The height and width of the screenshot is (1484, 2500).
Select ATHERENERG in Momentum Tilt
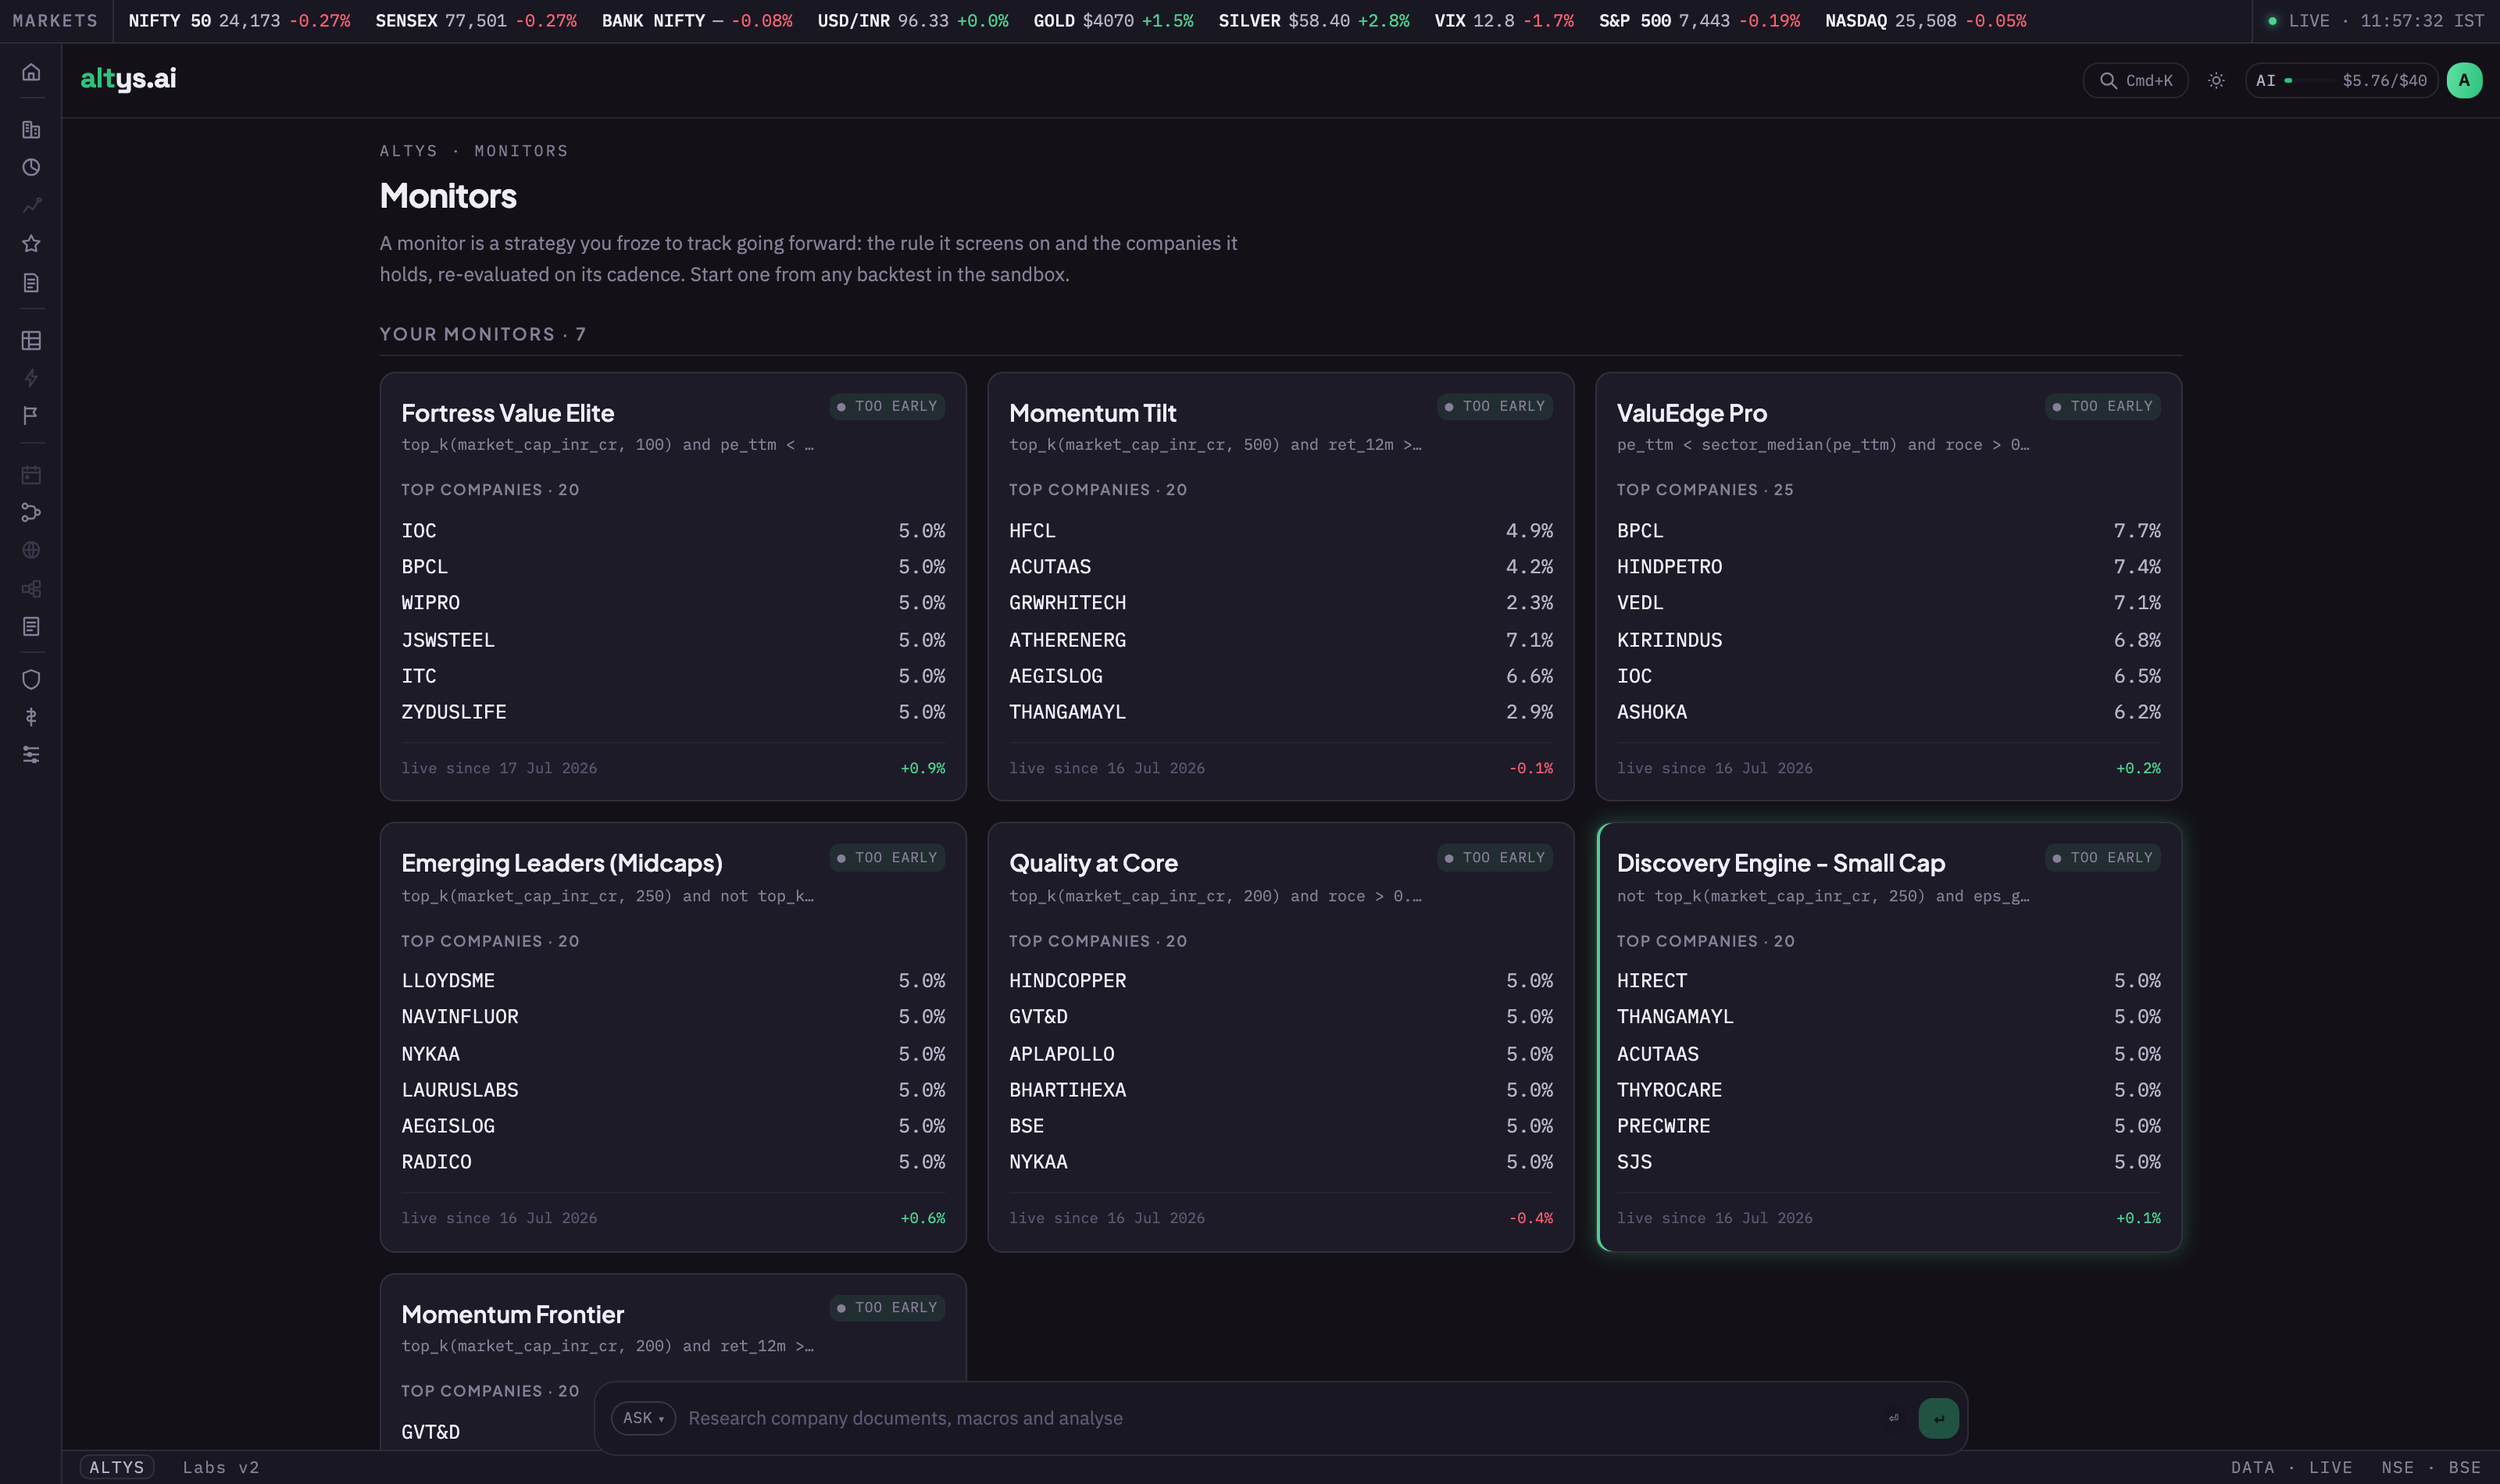1281,640
